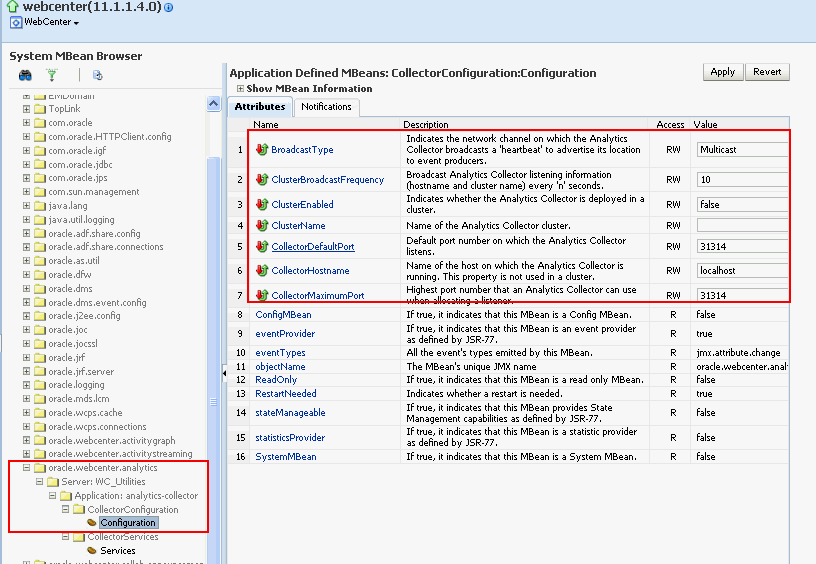The height and width of the screenshot is (564, 816).
Task: Click the WebCenter target icon
Action: (x=16, y=22)
